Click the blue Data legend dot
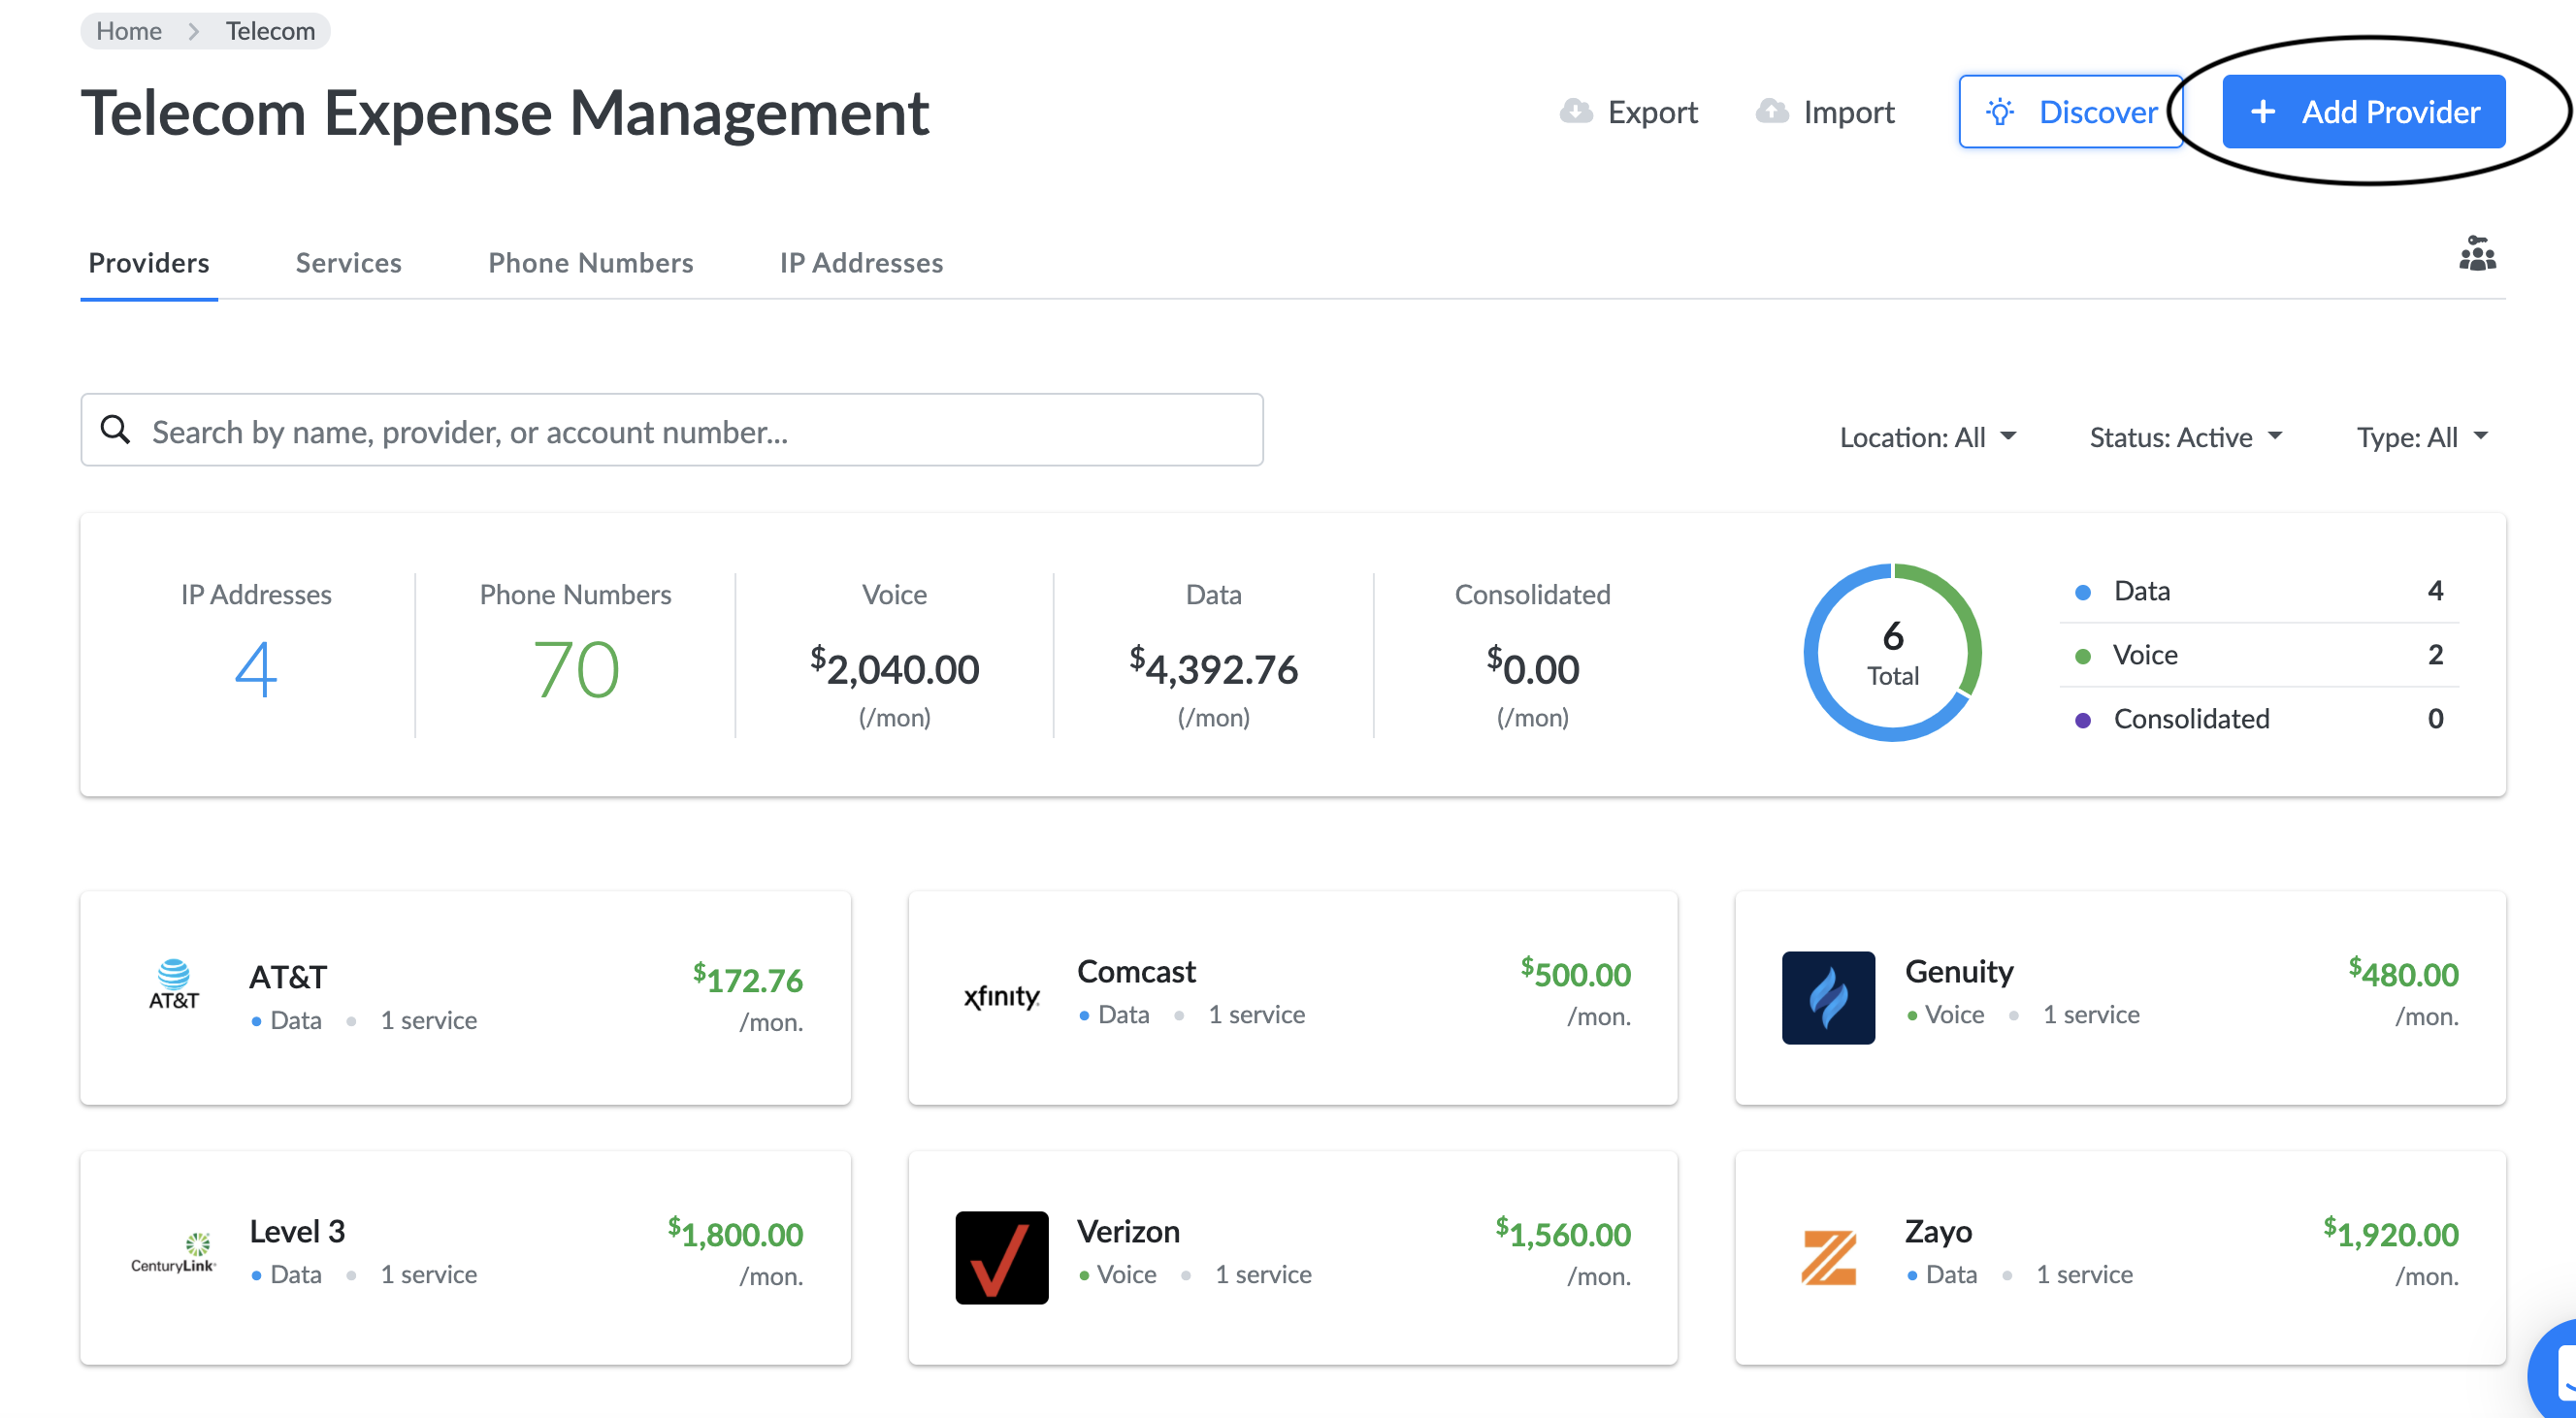This screenshot has height=1418, width=2576. tap(2083, 592)
